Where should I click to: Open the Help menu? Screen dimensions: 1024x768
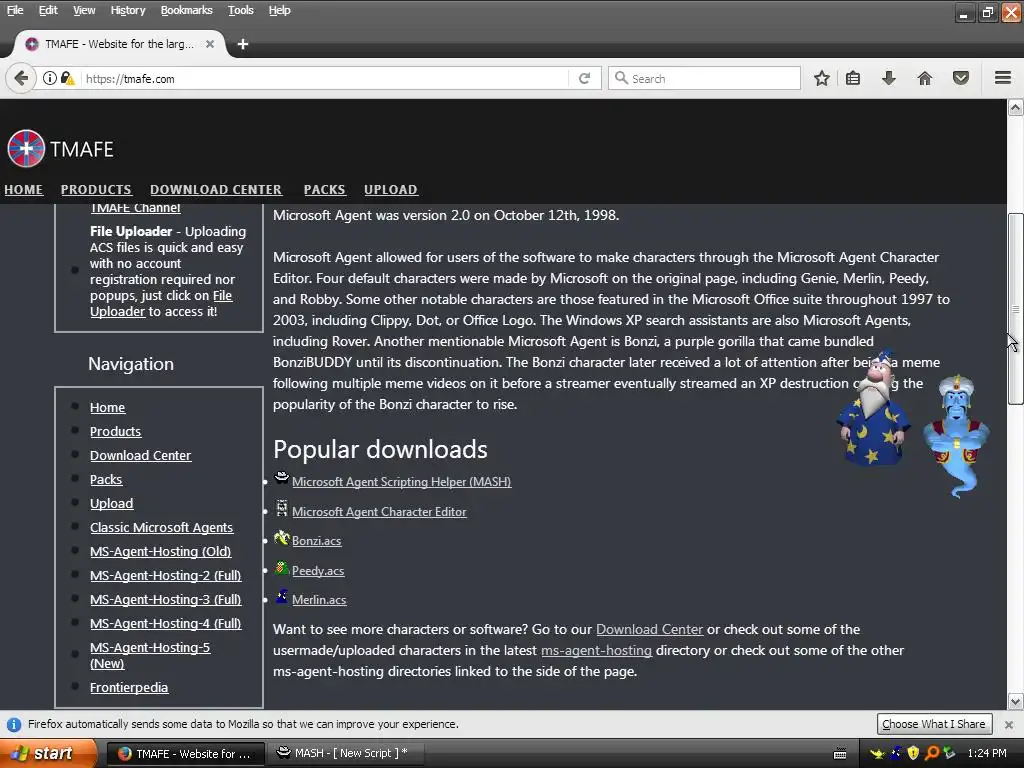[x=280, y=10]
